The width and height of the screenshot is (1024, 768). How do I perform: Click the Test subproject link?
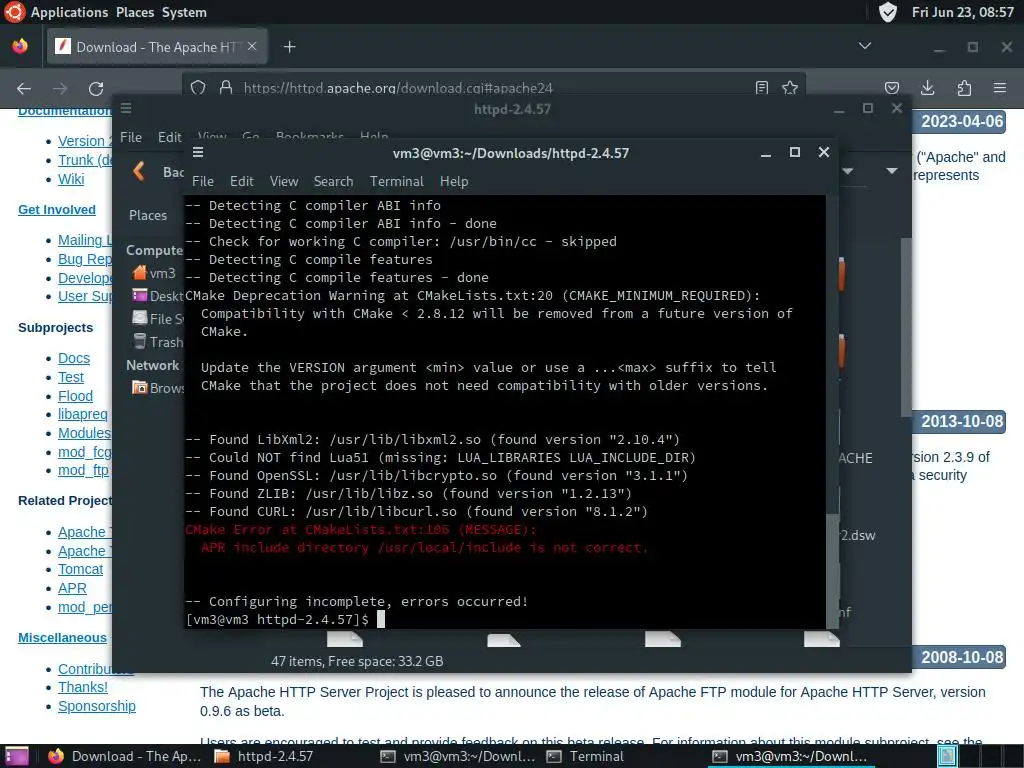pyautogui.click(x=71, y=377)
